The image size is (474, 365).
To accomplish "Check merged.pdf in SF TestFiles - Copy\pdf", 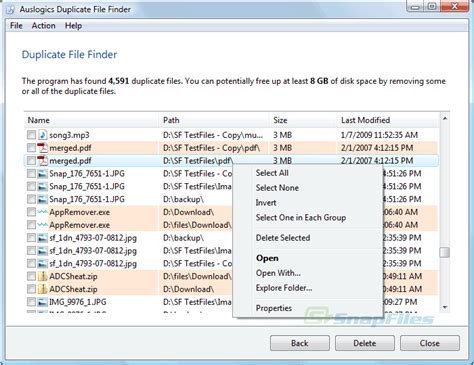I will pyautogui.click(x=31, y=148).
